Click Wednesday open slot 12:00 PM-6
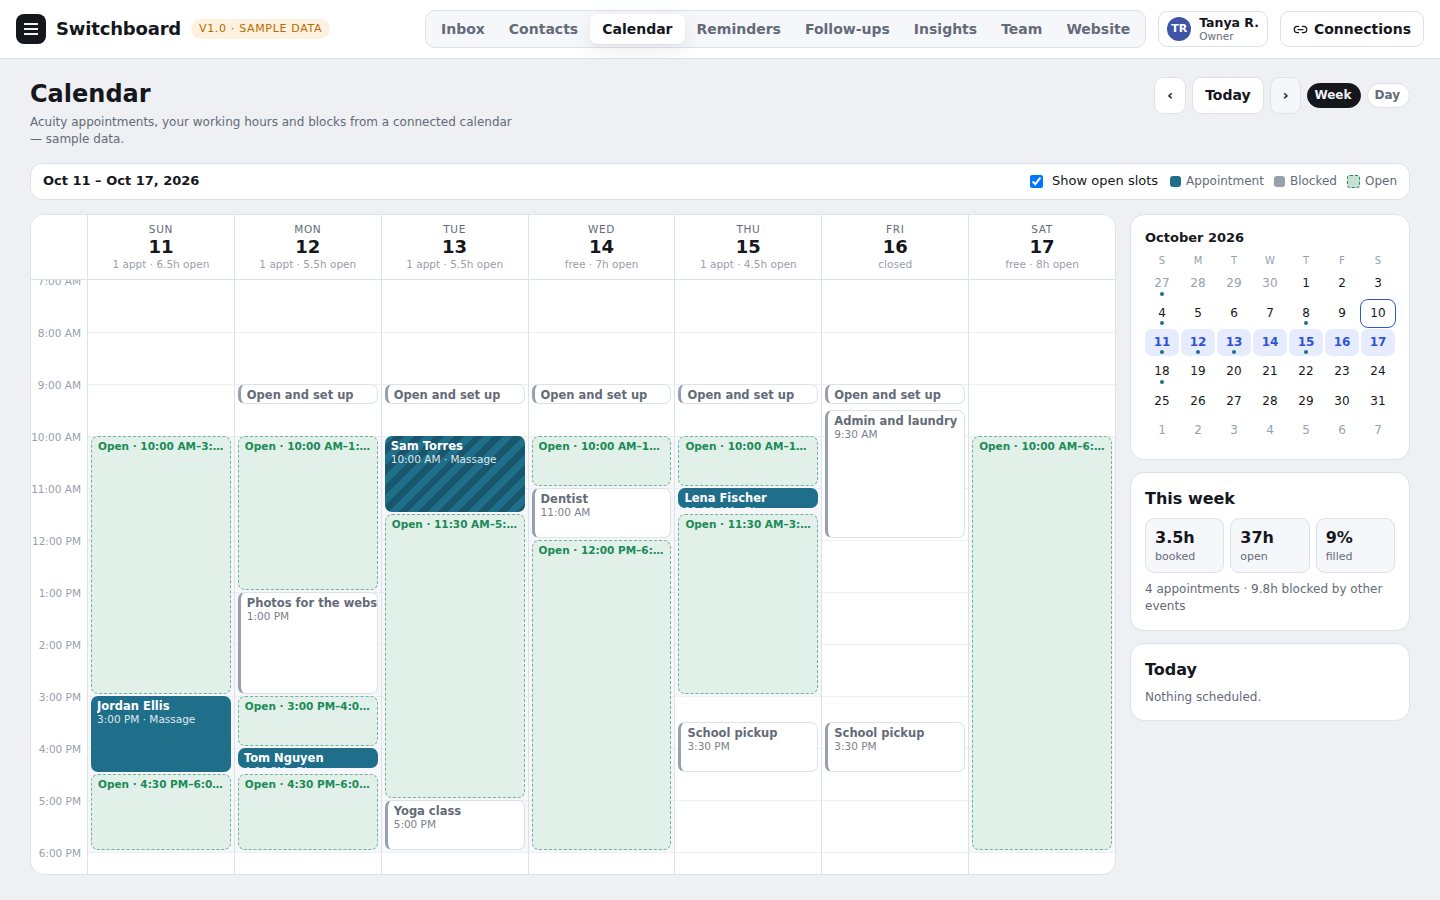 pos(602,695)
